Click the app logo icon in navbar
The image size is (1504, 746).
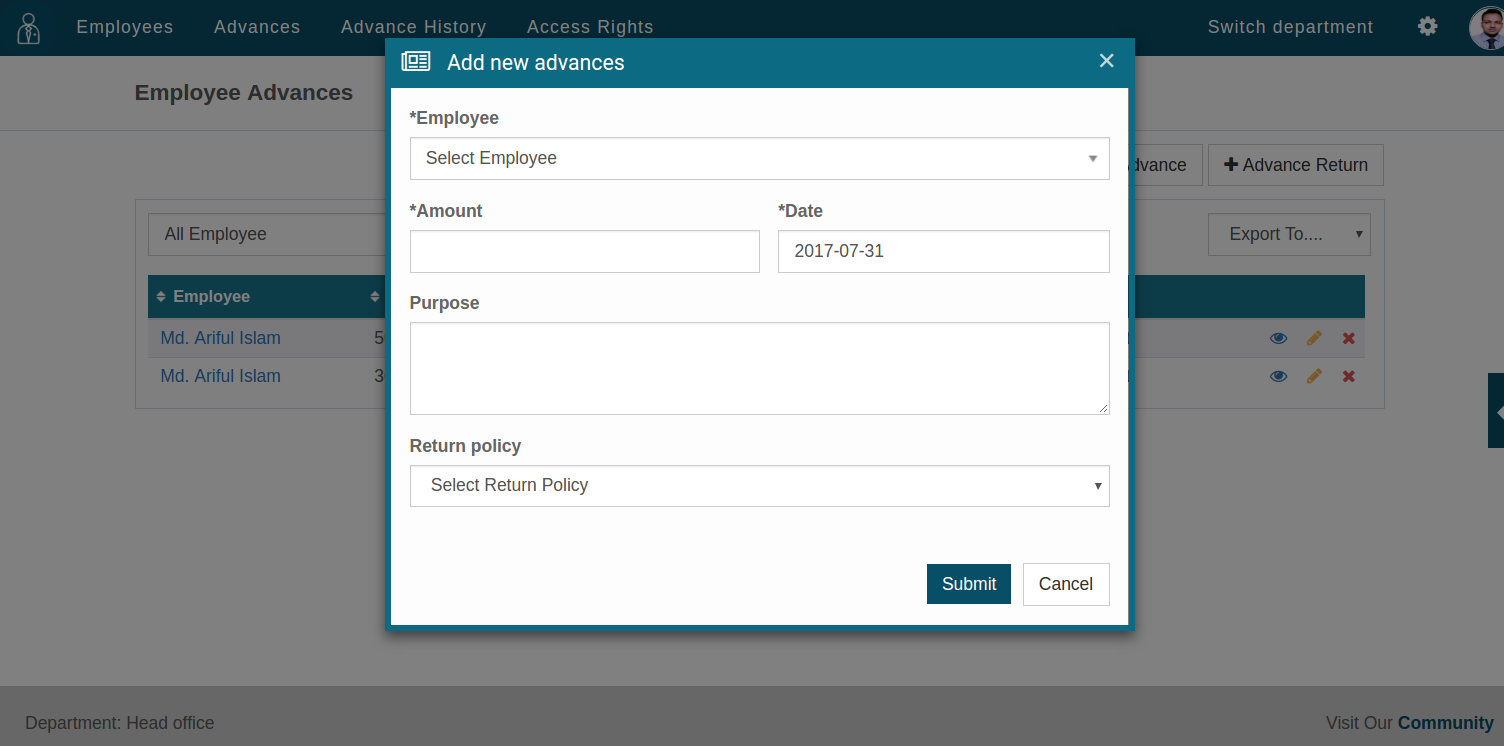29,28
